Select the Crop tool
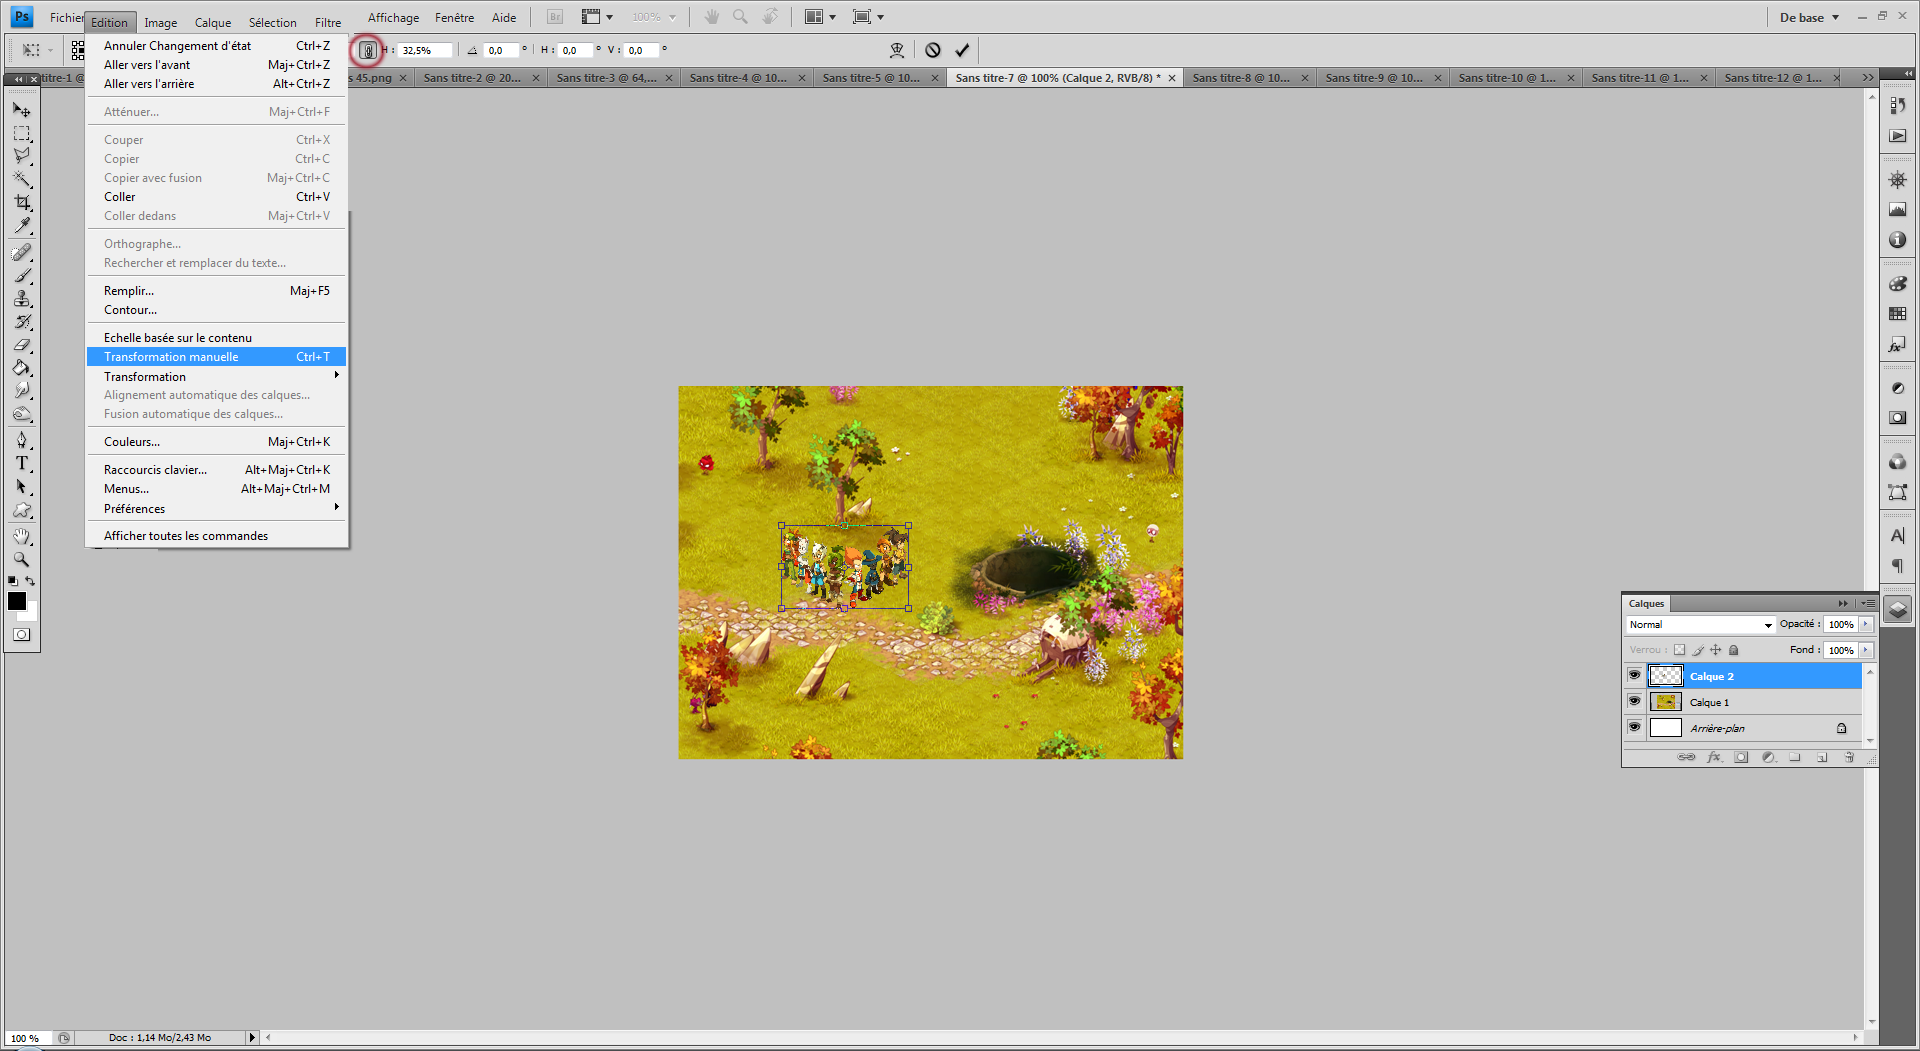Screen dimensions: 1920x1051 [21, 202]
